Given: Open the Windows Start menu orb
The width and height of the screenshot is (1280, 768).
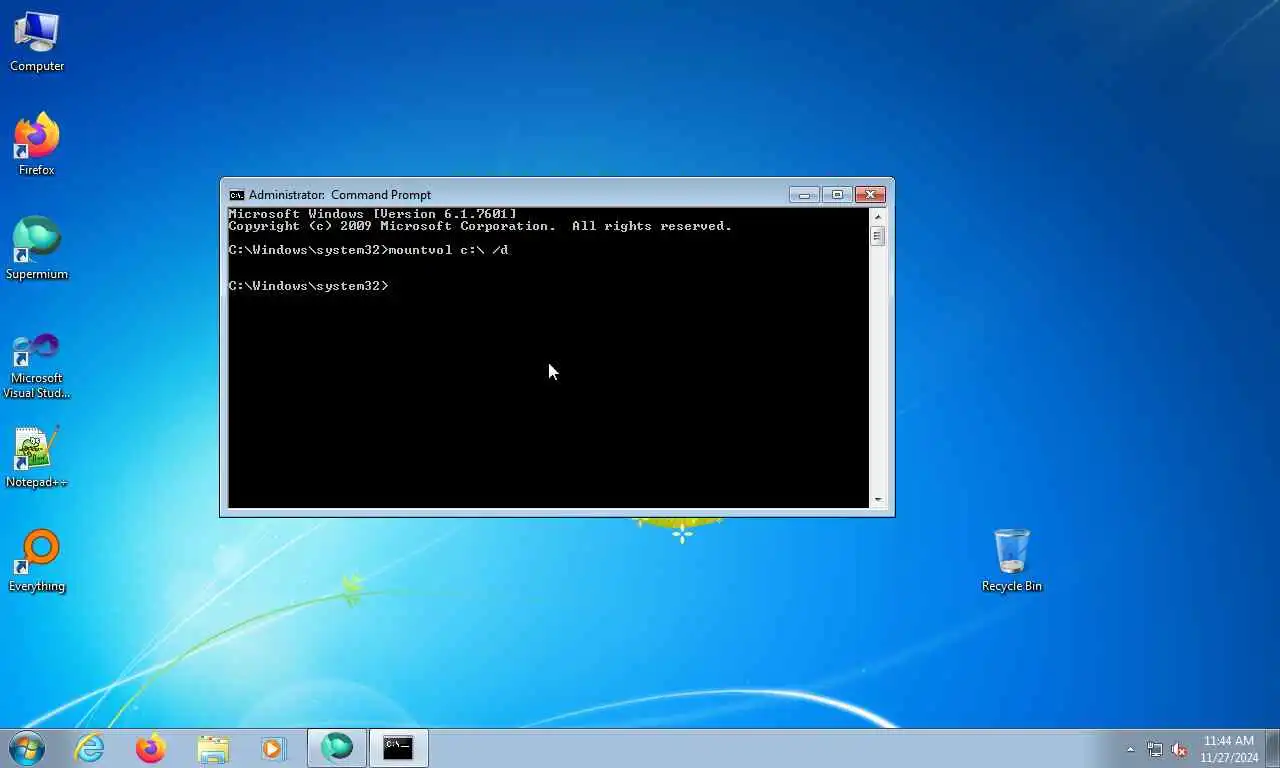Looking at the screenshot, I should (27, 747).
